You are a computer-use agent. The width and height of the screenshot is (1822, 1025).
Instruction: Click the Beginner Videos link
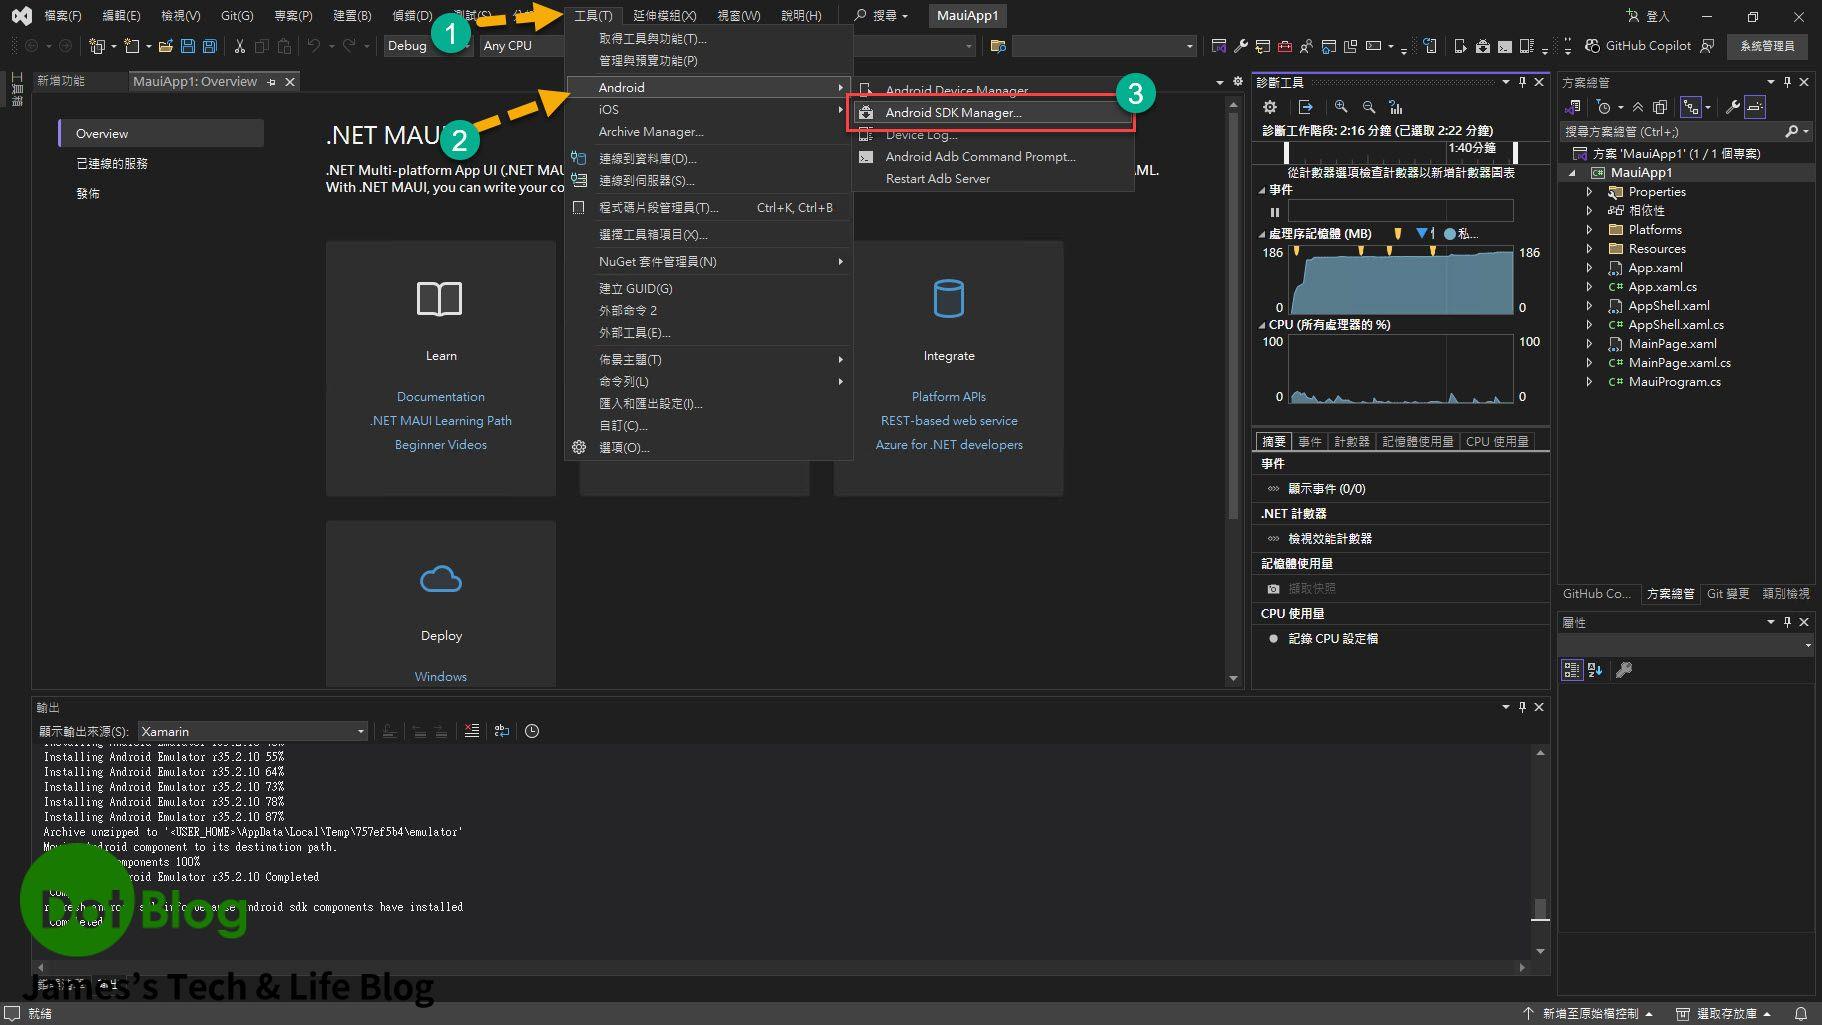440,445
